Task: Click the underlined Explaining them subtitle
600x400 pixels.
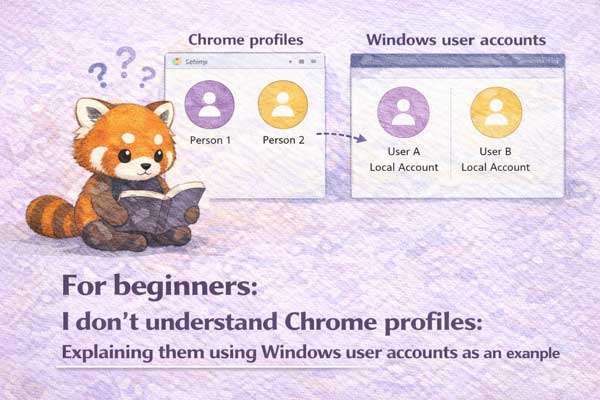Action: (x=310, y=353)
